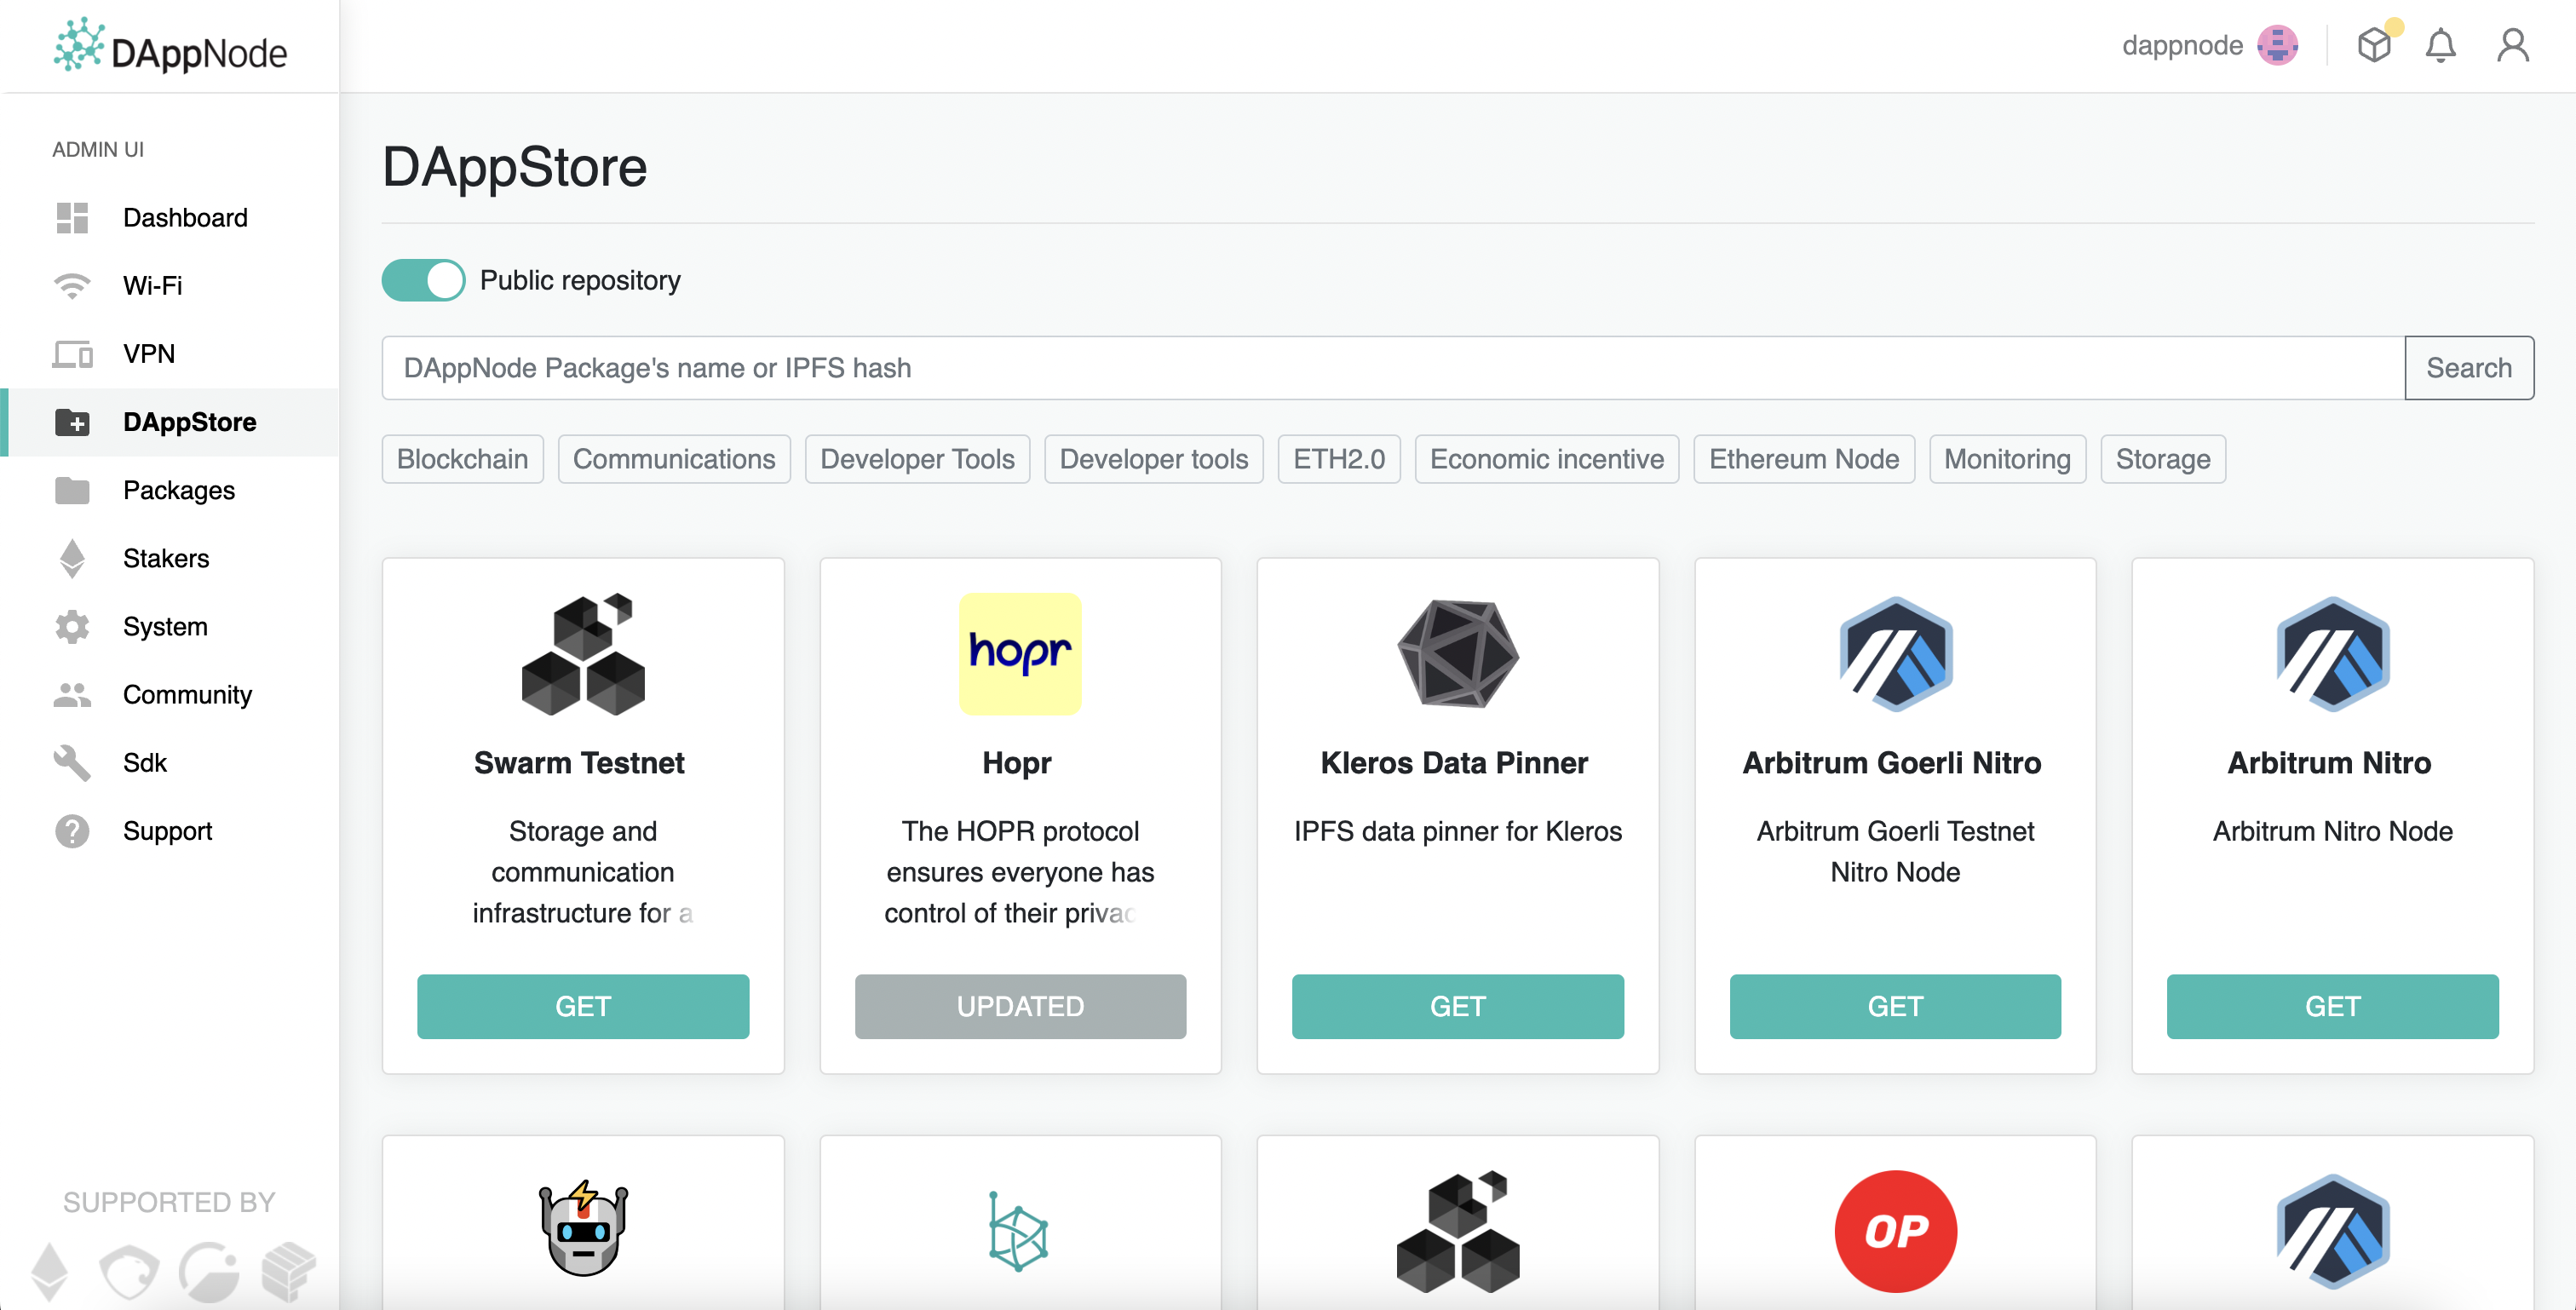Click the Hopr yellow logo
Viewport: 2576px width, 1310px height.
1020,654
